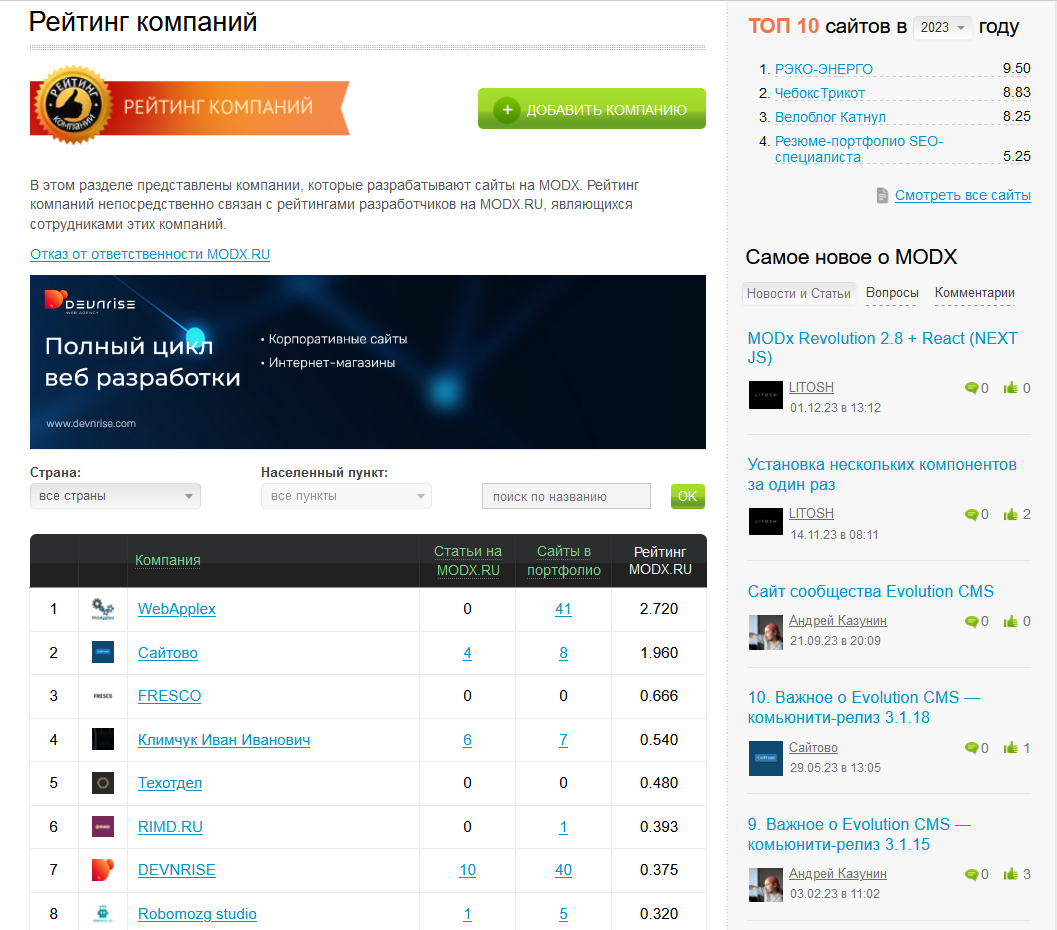
Task: Click comment icon on Evolution CMS community post
Action: tap(971, 621)
